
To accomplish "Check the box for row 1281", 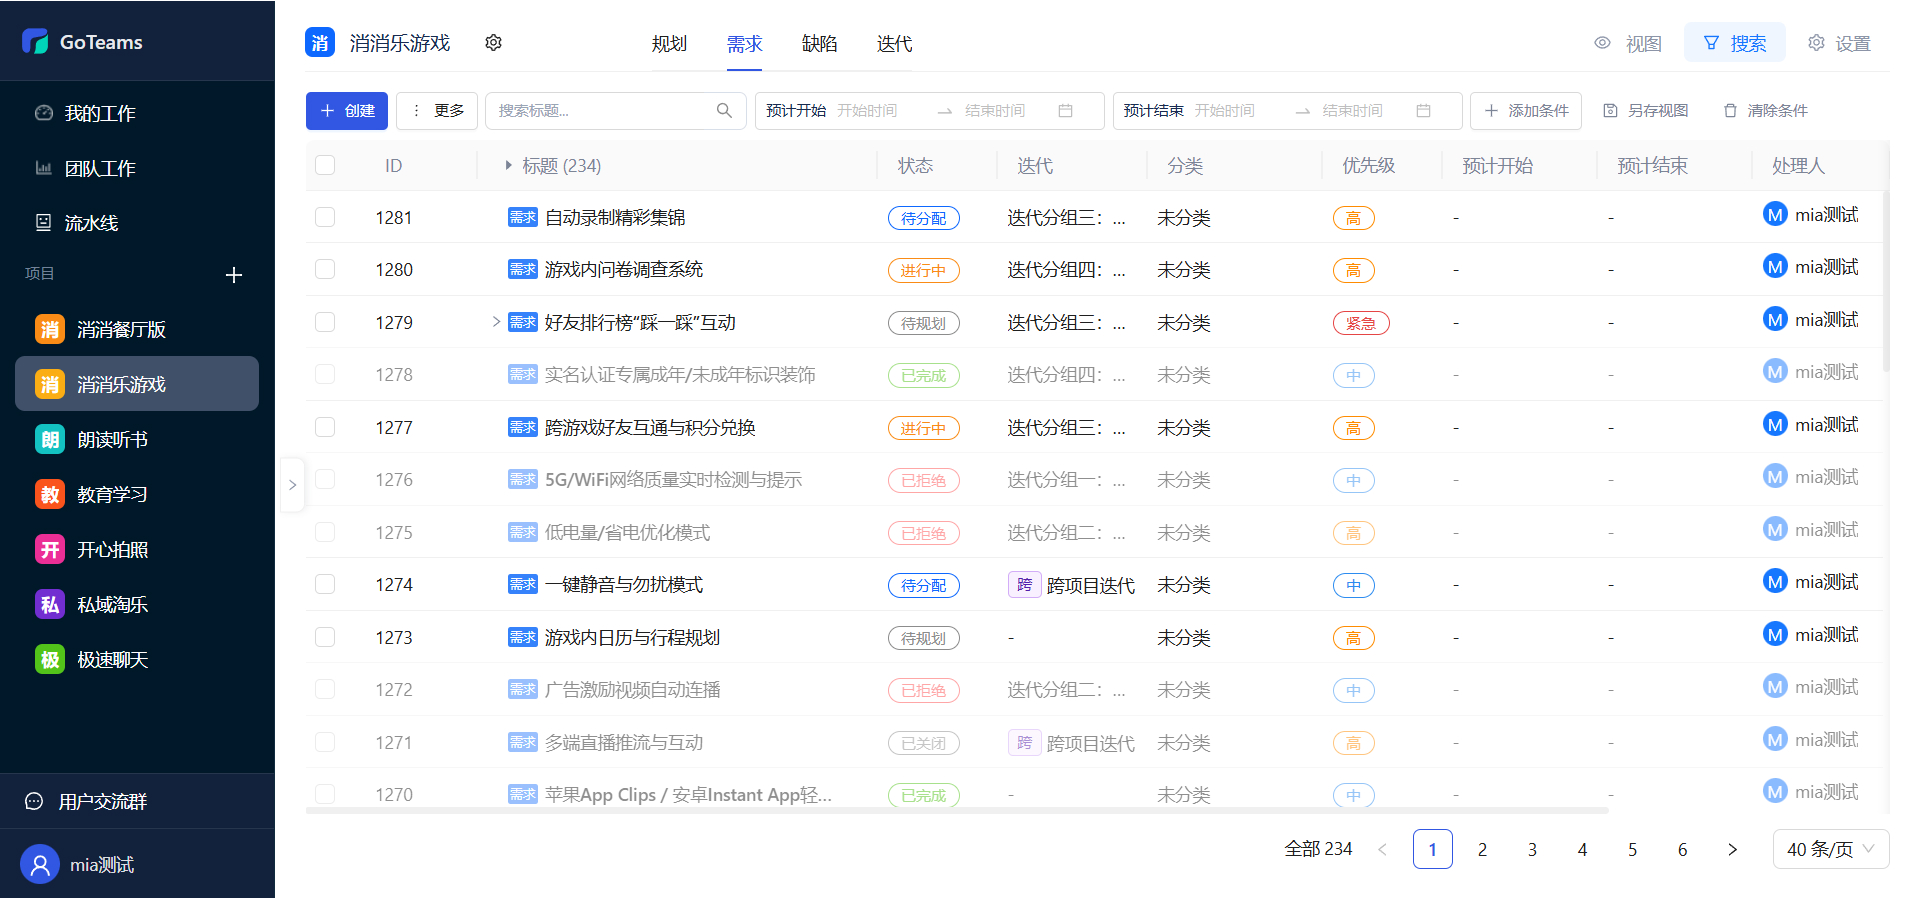I will 325,217.
